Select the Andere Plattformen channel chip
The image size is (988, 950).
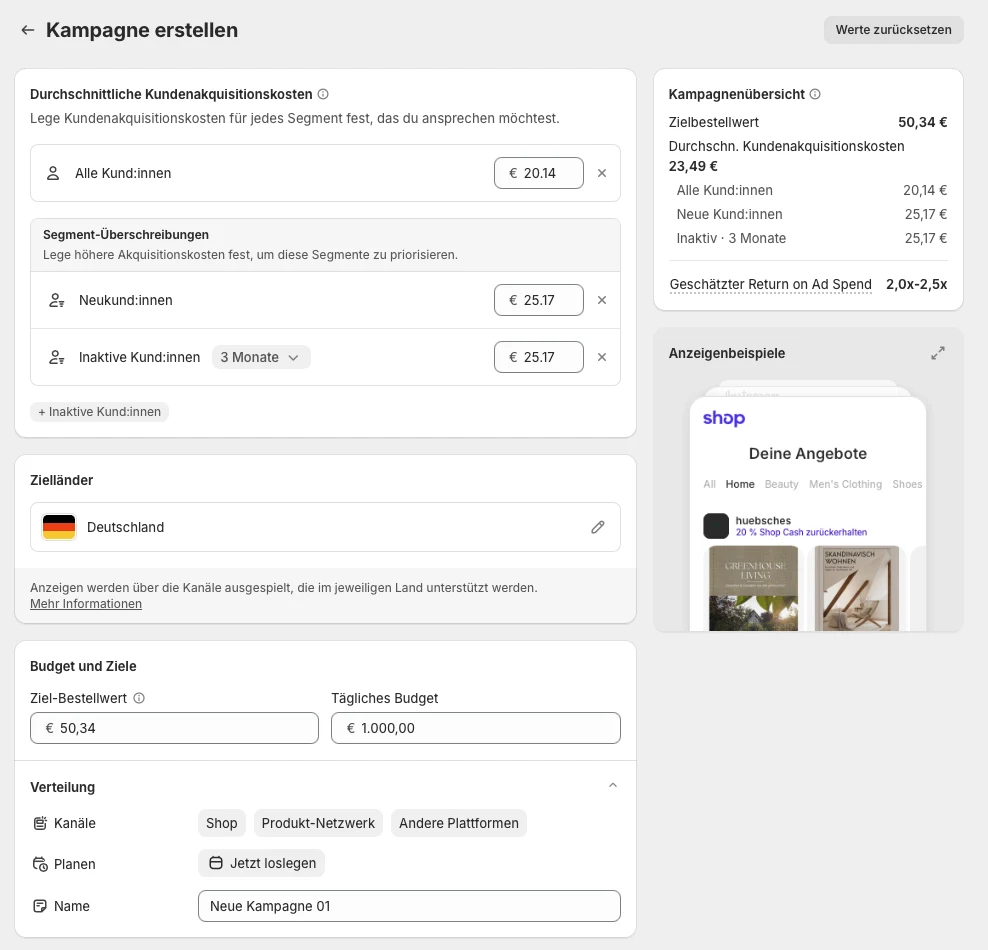click(x=459, y=823)
